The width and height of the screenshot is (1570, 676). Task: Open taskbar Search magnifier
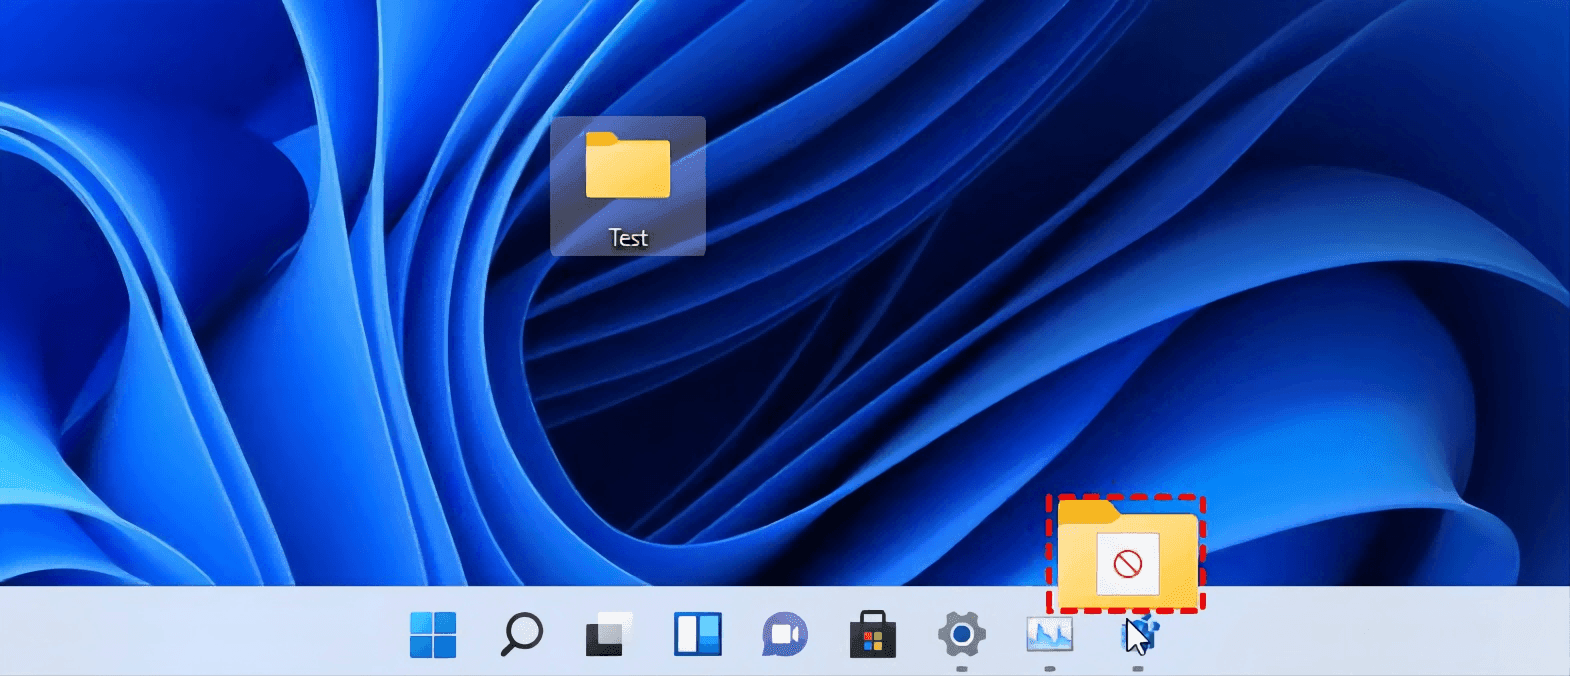(521, 634)
